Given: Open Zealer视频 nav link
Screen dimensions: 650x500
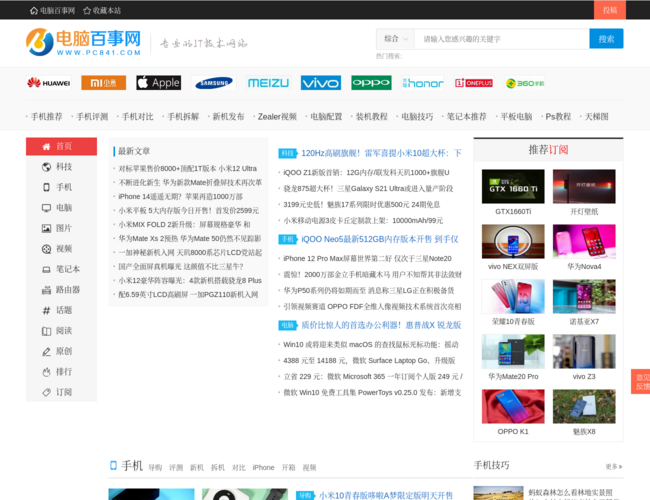Looking at the screenshot, I should pos(277,117).
